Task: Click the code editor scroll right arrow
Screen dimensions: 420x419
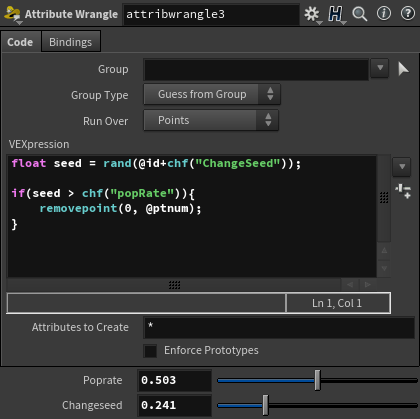Action: pos(368,284)
